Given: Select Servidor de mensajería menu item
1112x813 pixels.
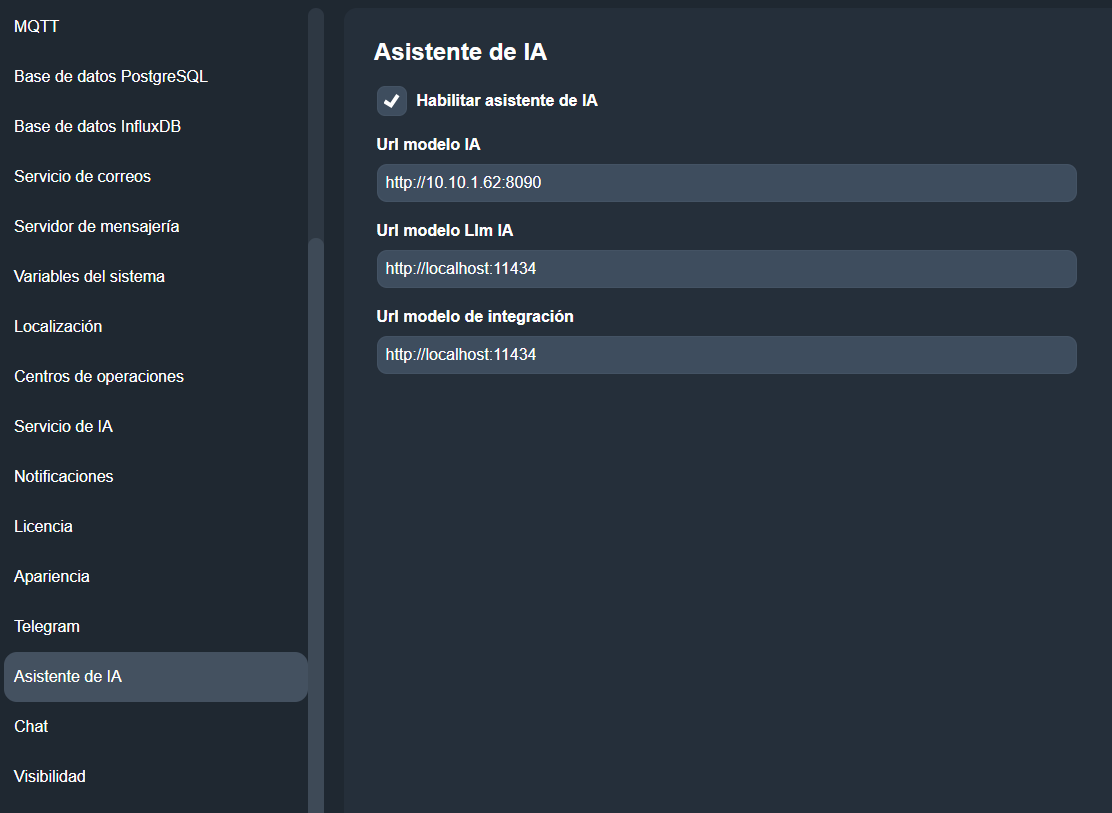Looking at the screenshot, I should coord(97,227).
